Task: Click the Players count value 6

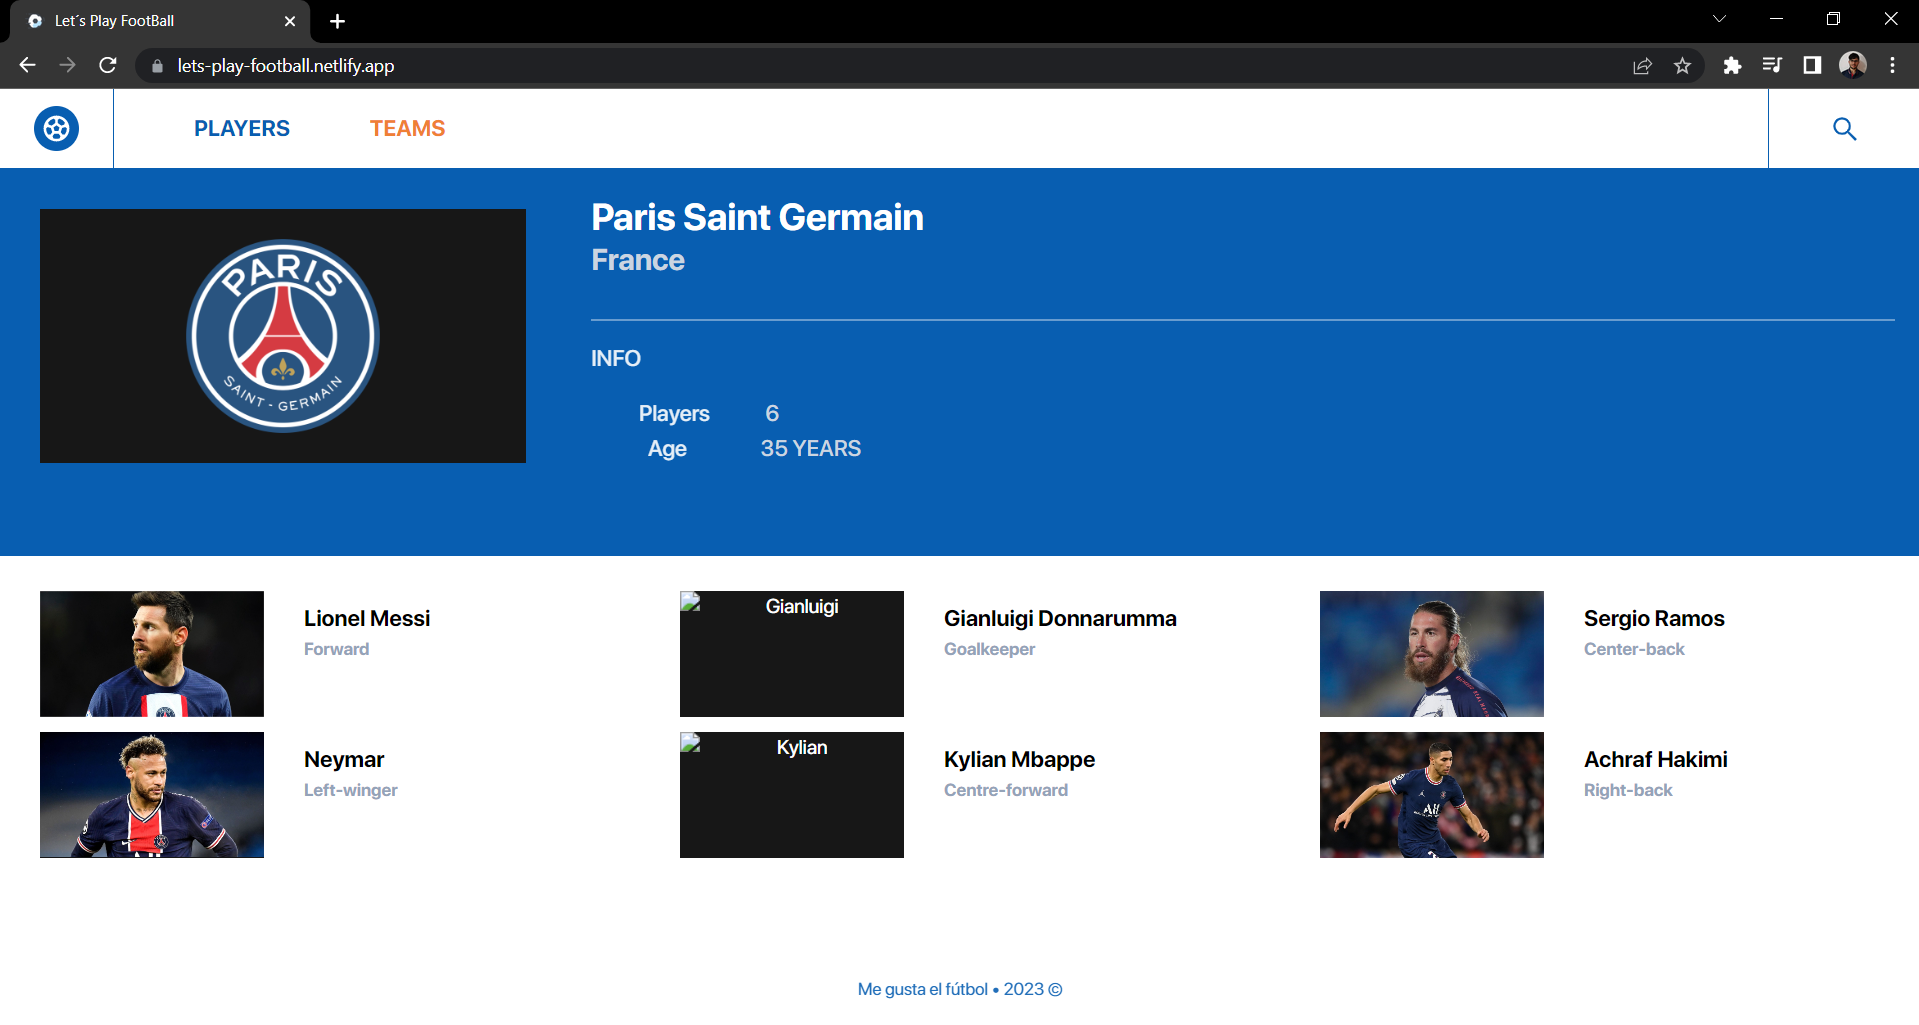Action: 772,414
